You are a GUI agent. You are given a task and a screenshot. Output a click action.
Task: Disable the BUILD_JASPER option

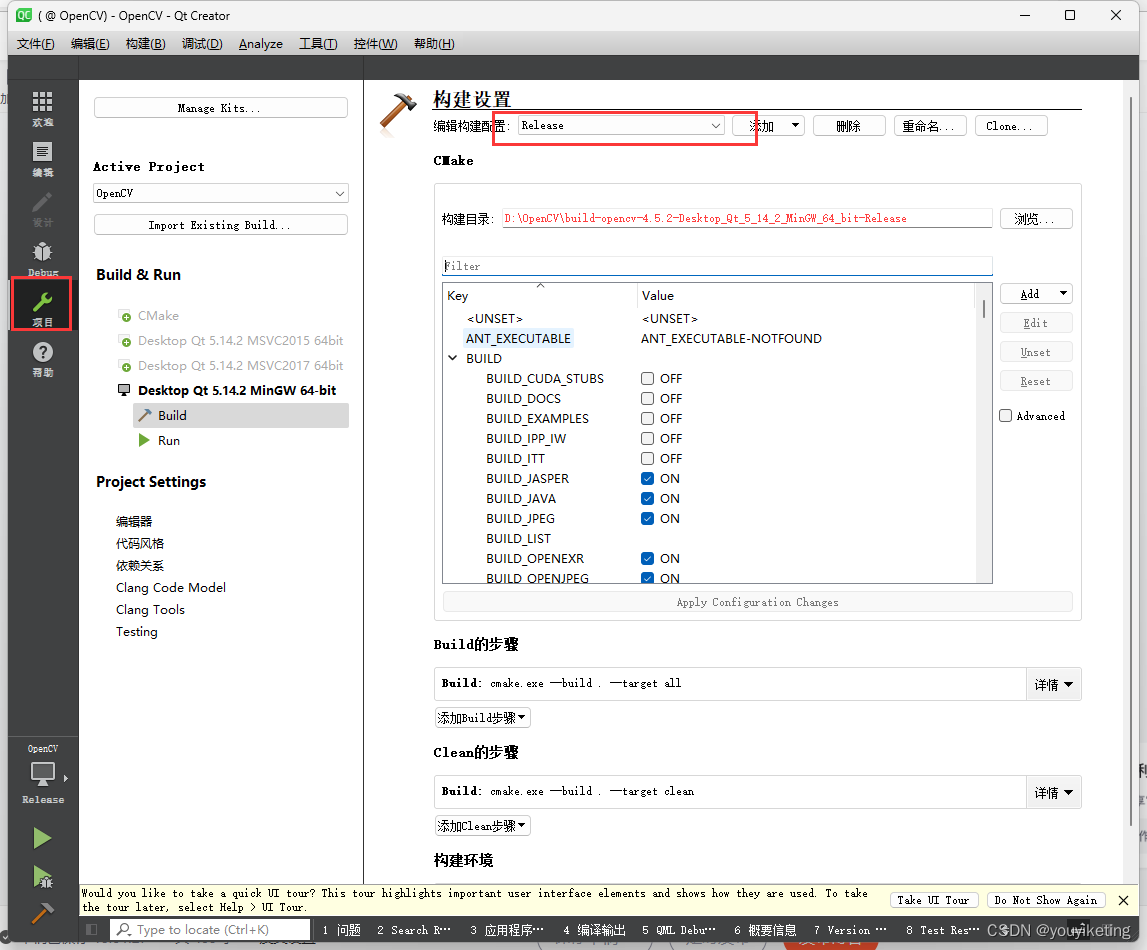coord(647,478)
